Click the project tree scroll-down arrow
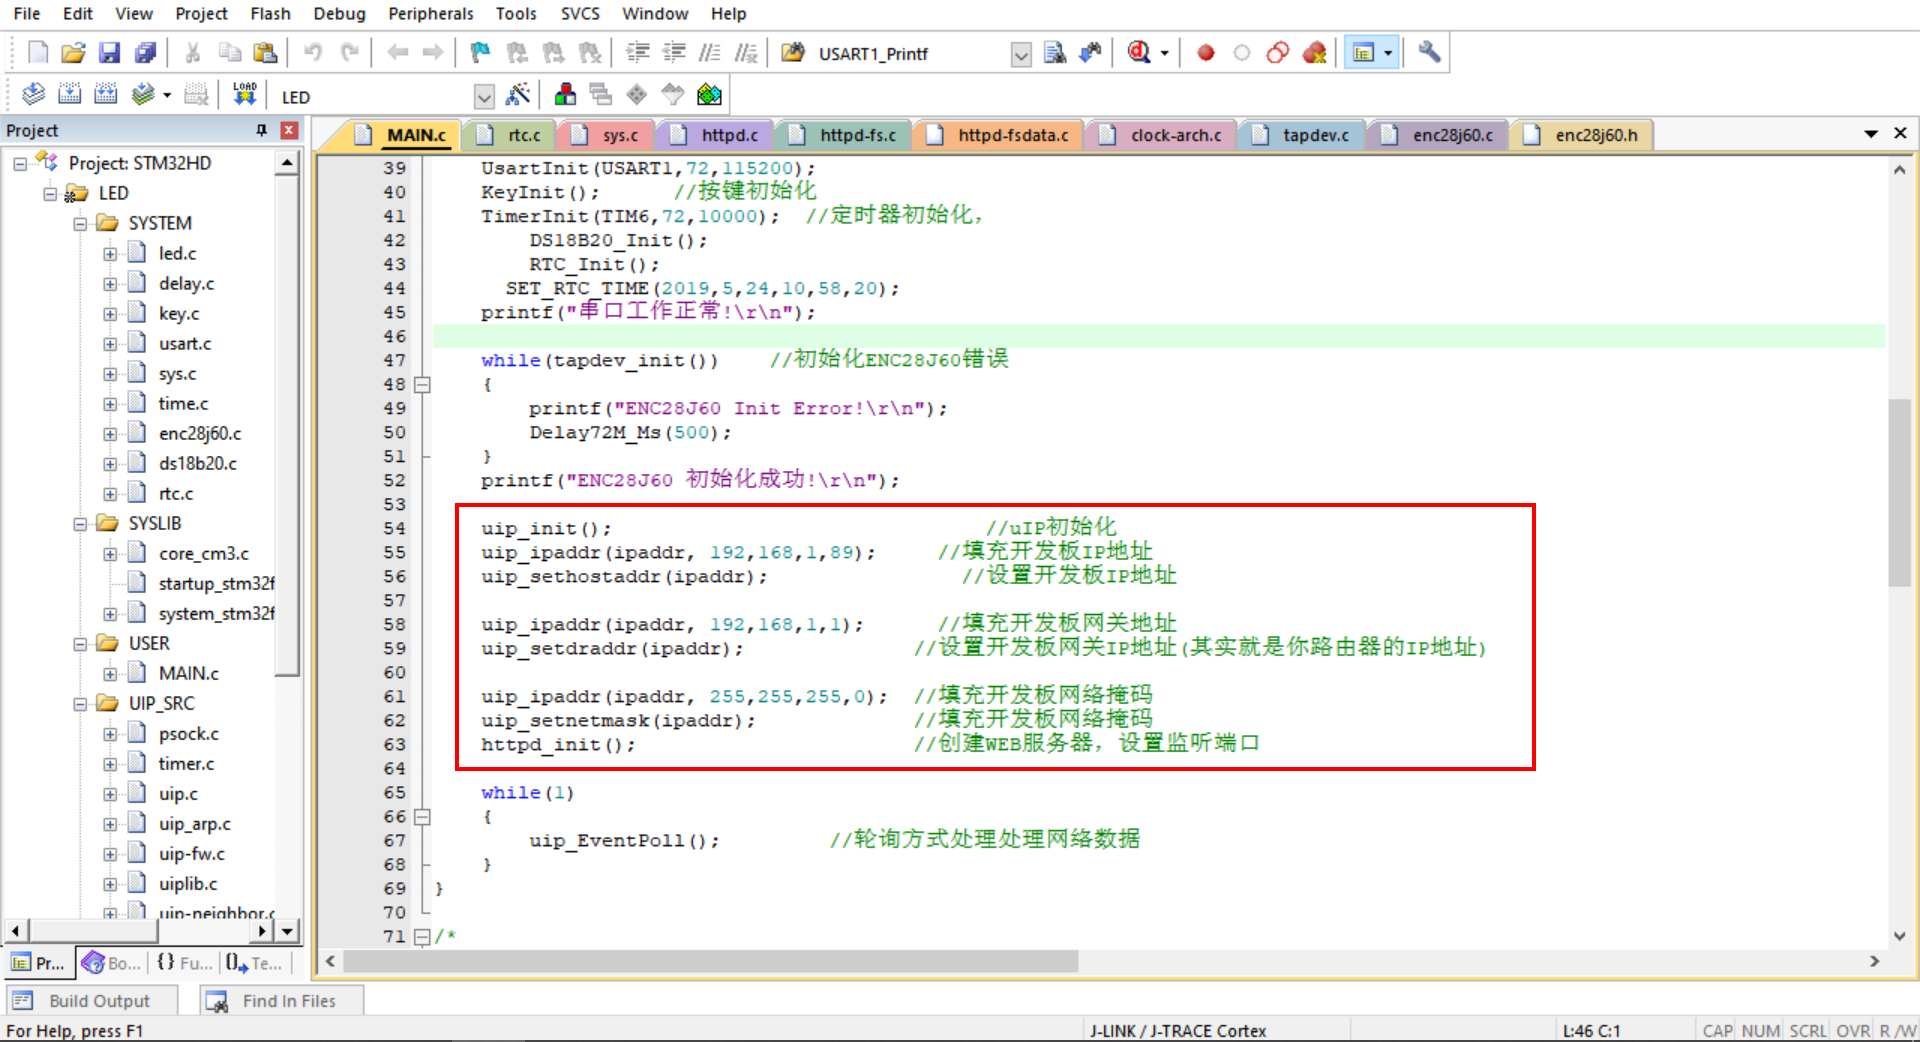This screenshot has height=1042, width=1920. click(287, 931)
